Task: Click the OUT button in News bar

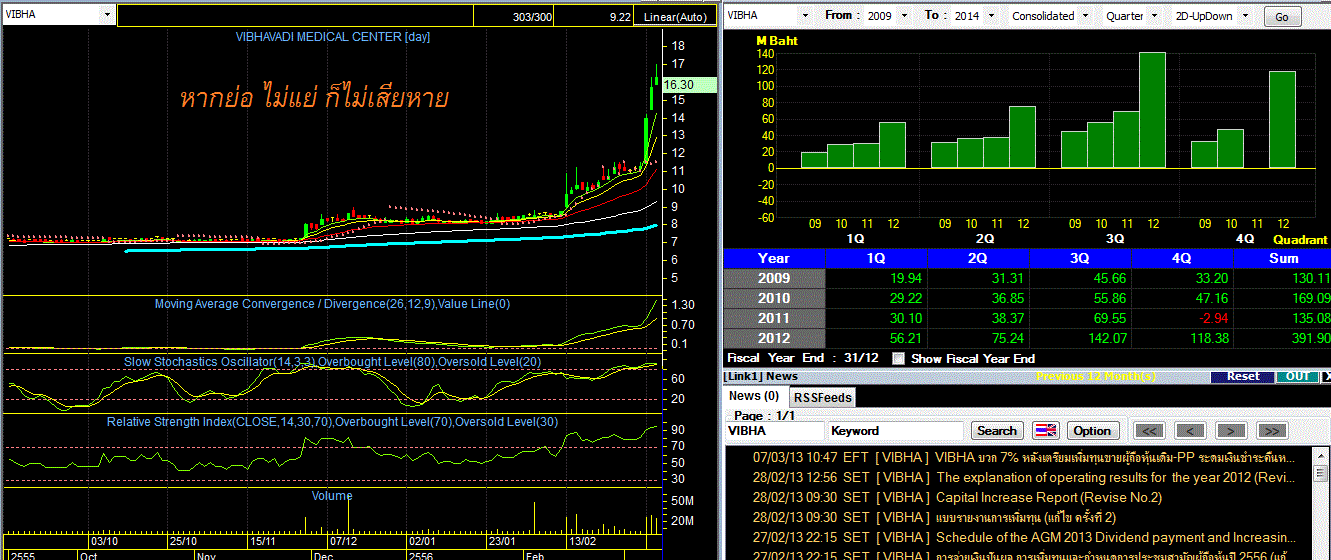Action: tap(1298, 376)
